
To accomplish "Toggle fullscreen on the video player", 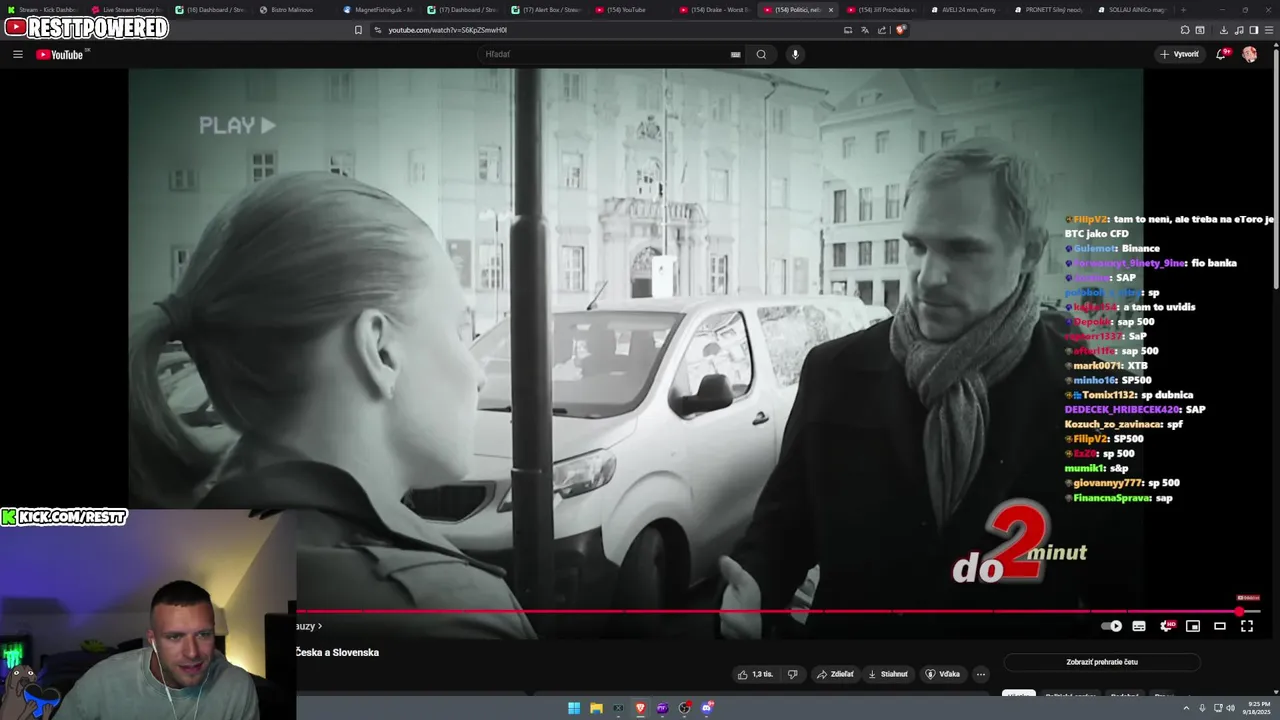I will click(x=1247, y=626).
